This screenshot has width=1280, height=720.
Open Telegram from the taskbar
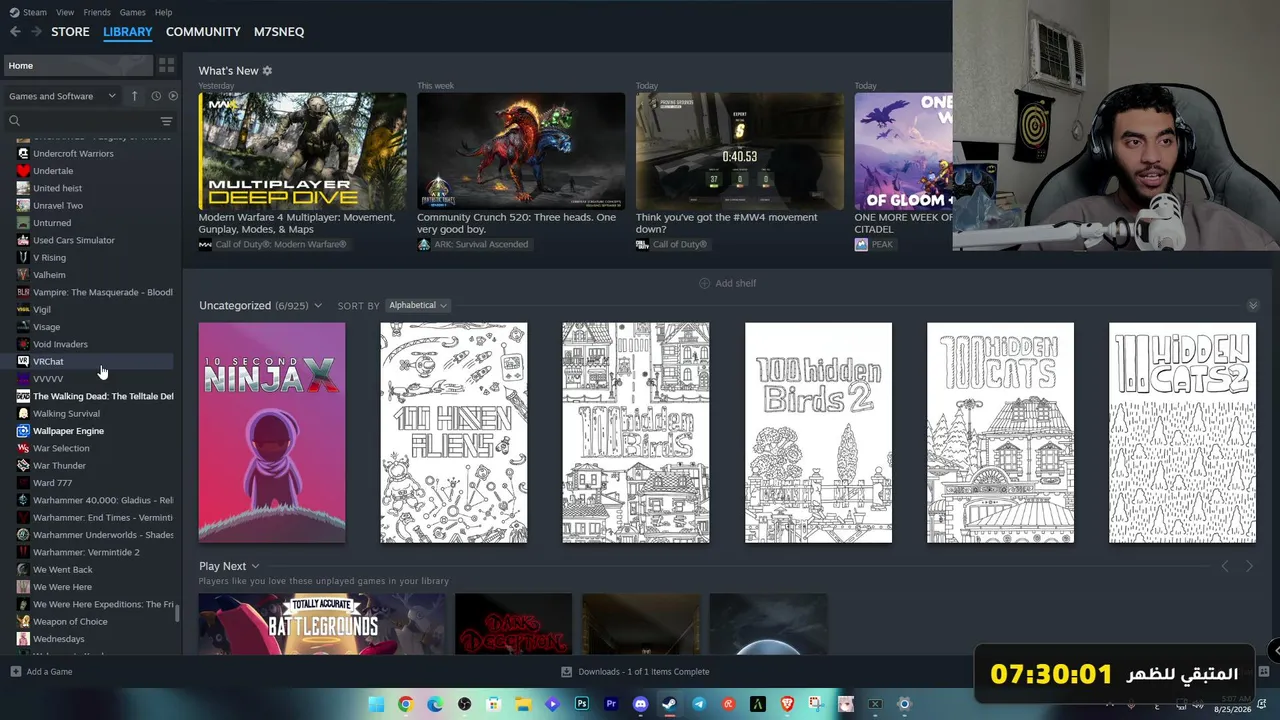[699, 704]
